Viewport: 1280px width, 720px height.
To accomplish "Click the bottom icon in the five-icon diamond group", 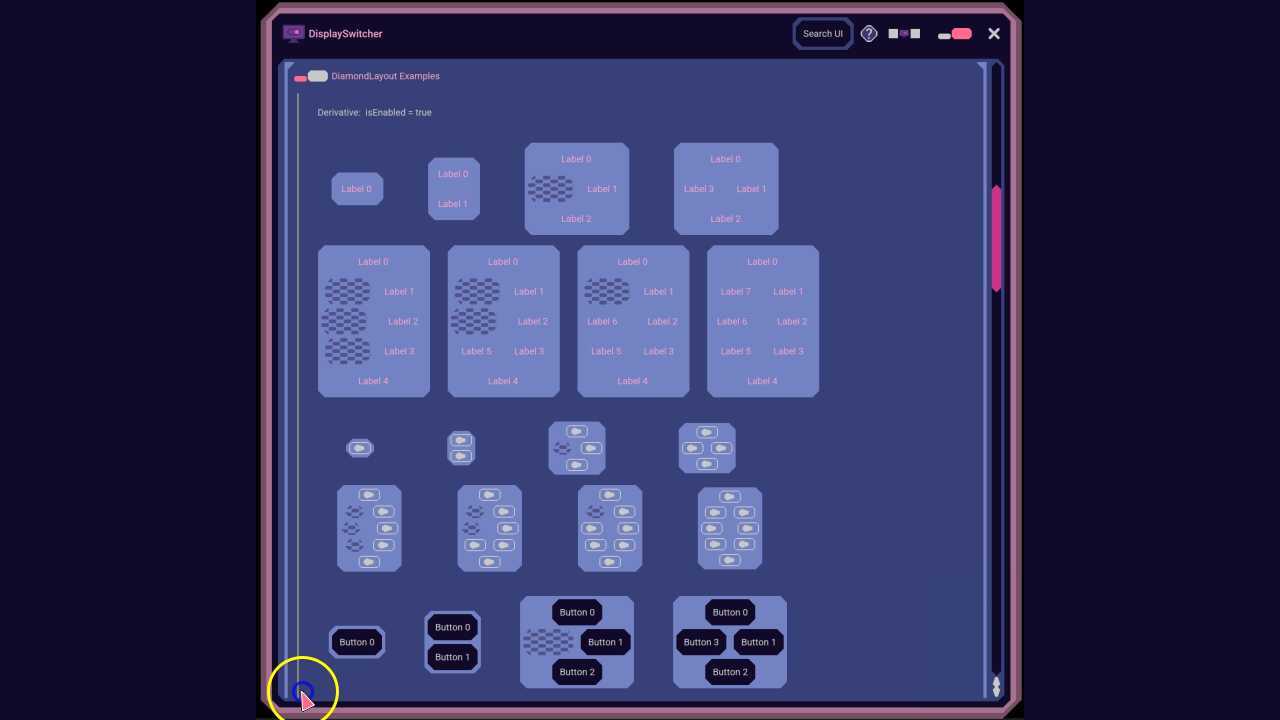I will (x=369, y=562).
